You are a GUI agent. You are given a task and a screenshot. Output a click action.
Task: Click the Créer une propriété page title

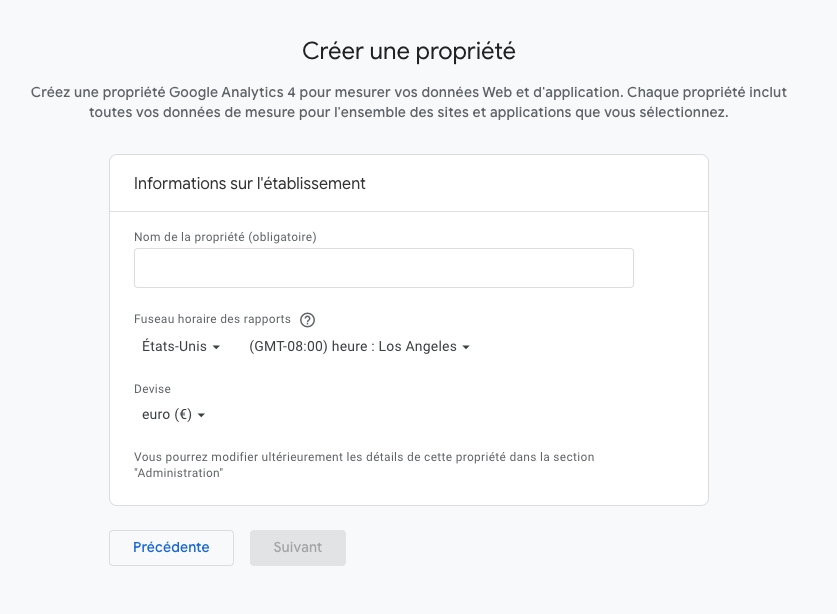point(408,51)
